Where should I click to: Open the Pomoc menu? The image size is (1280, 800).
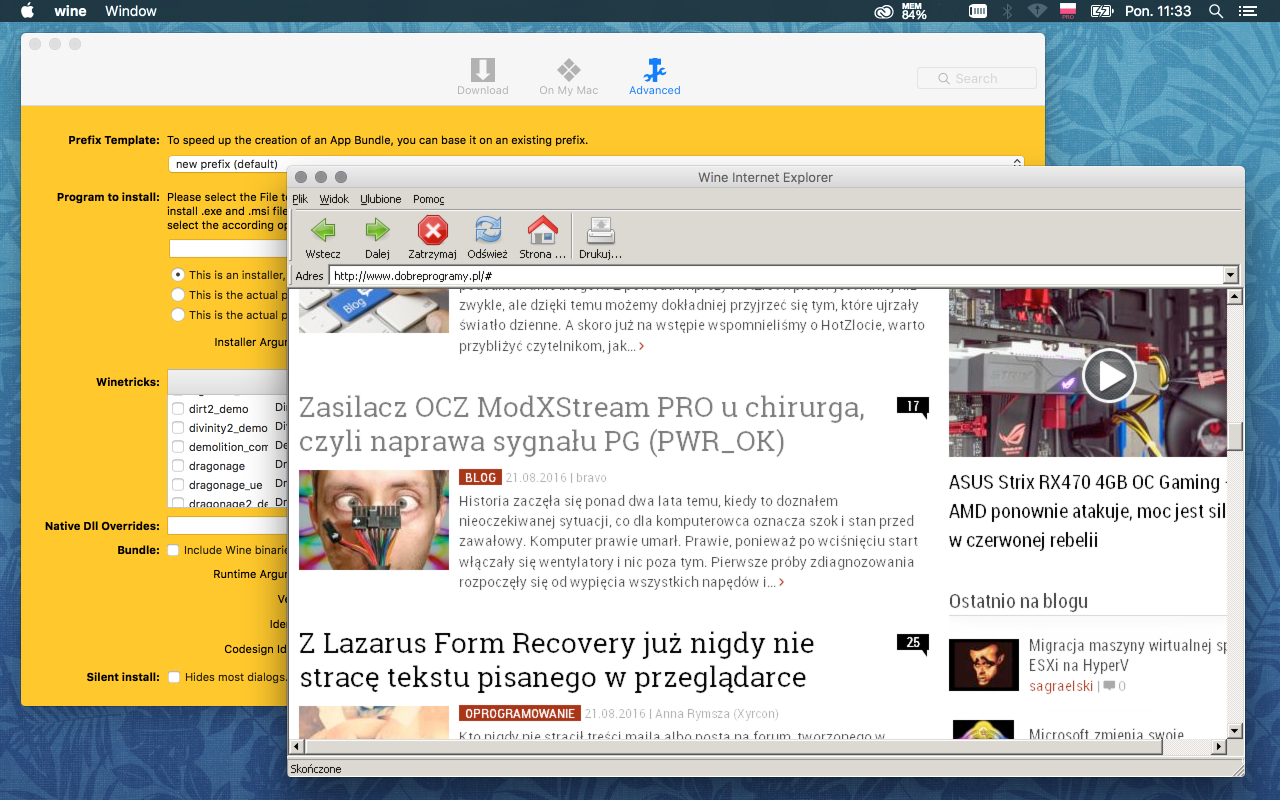[x=428, y=199]
